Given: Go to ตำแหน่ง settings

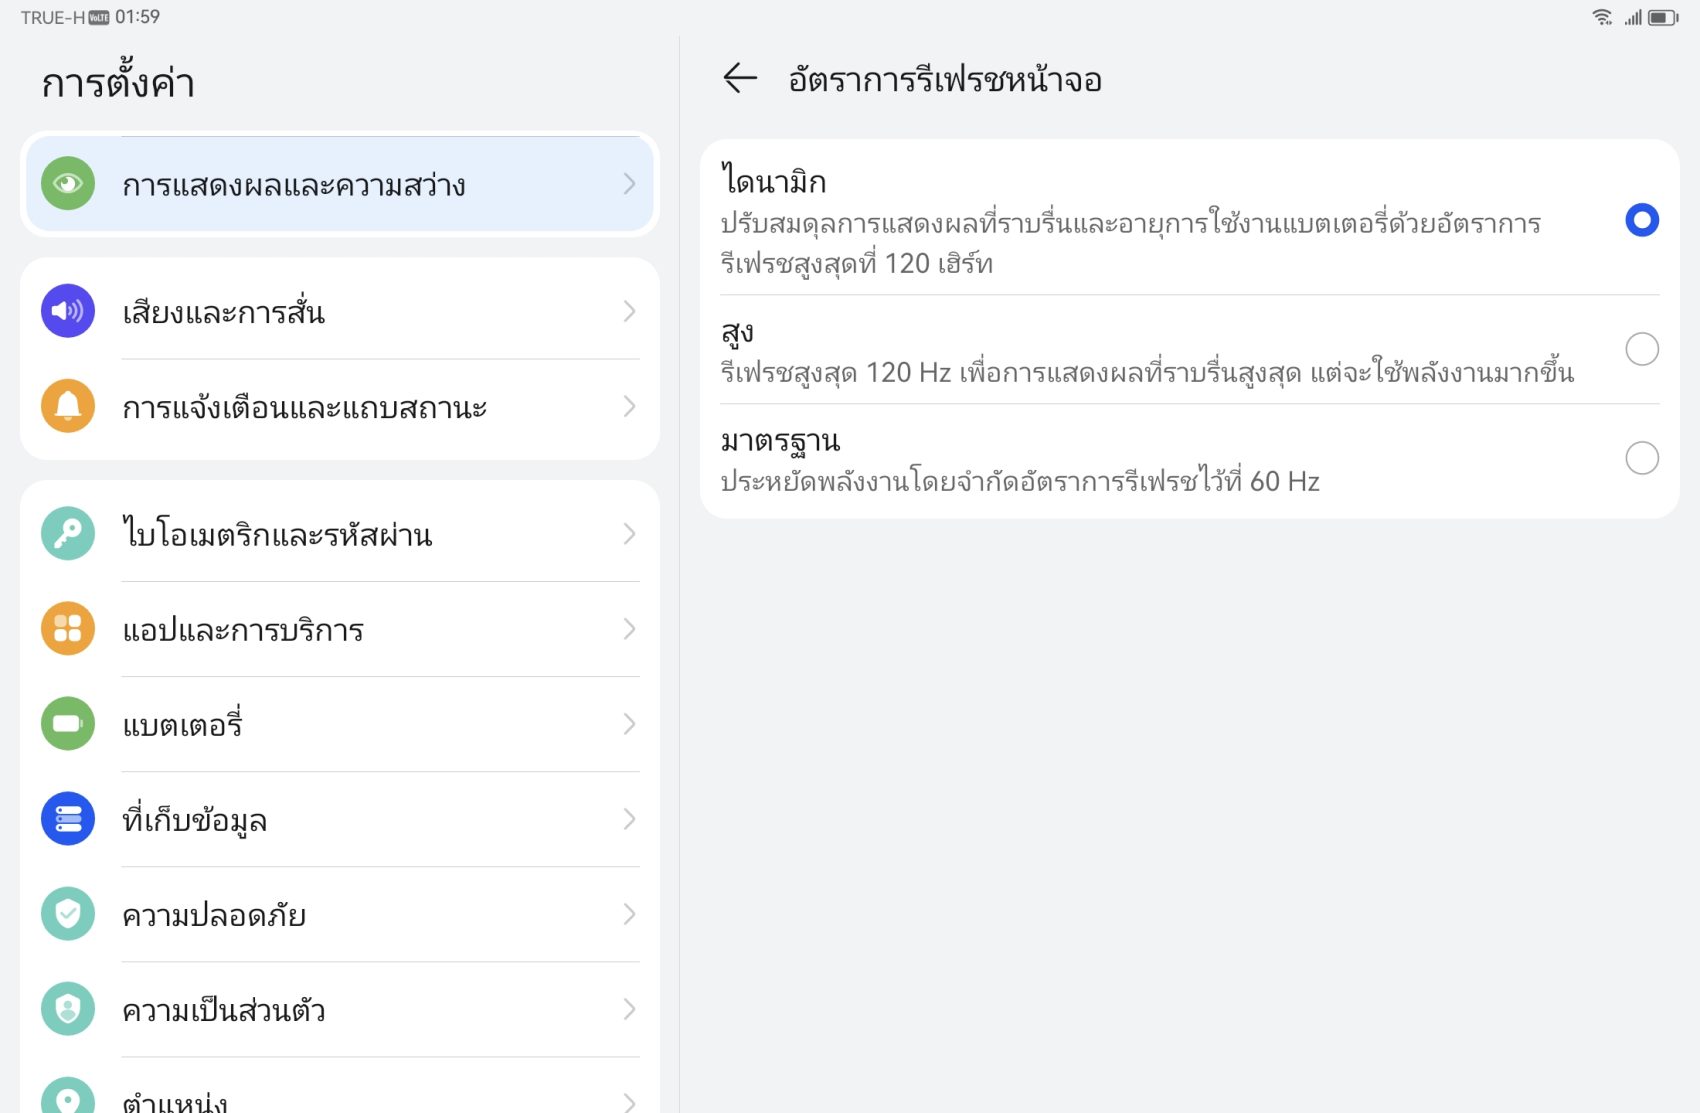Looking at the screenshot, I should tap(340, 1086).
